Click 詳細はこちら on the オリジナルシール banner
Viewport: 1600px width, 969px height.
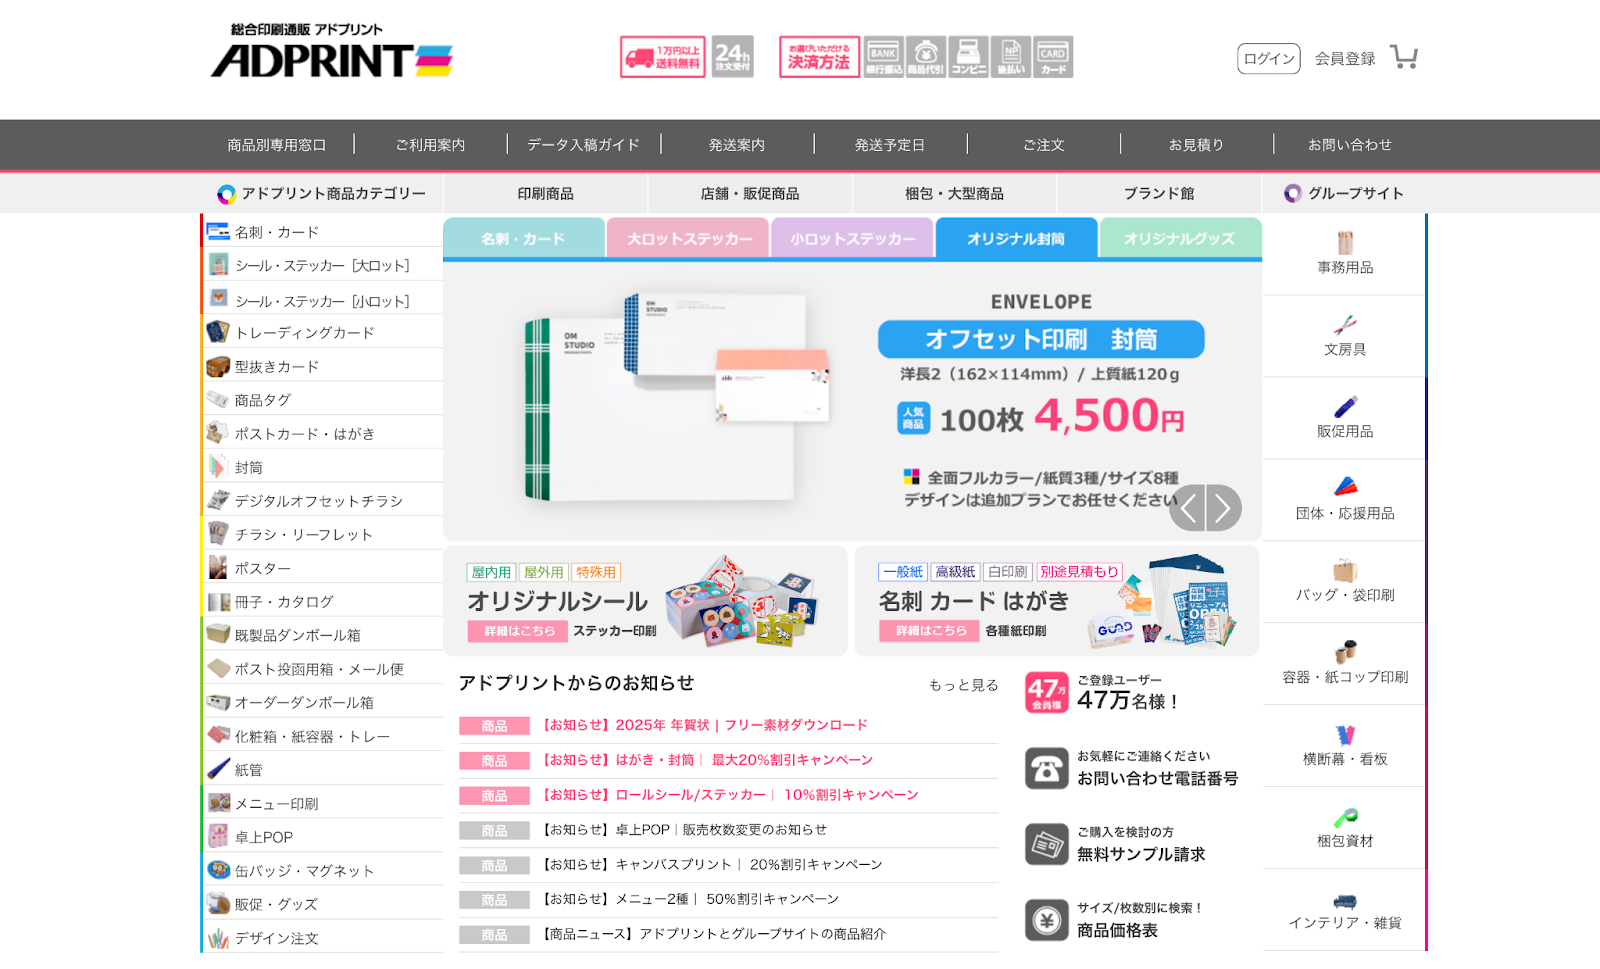(x=518, y=631)
